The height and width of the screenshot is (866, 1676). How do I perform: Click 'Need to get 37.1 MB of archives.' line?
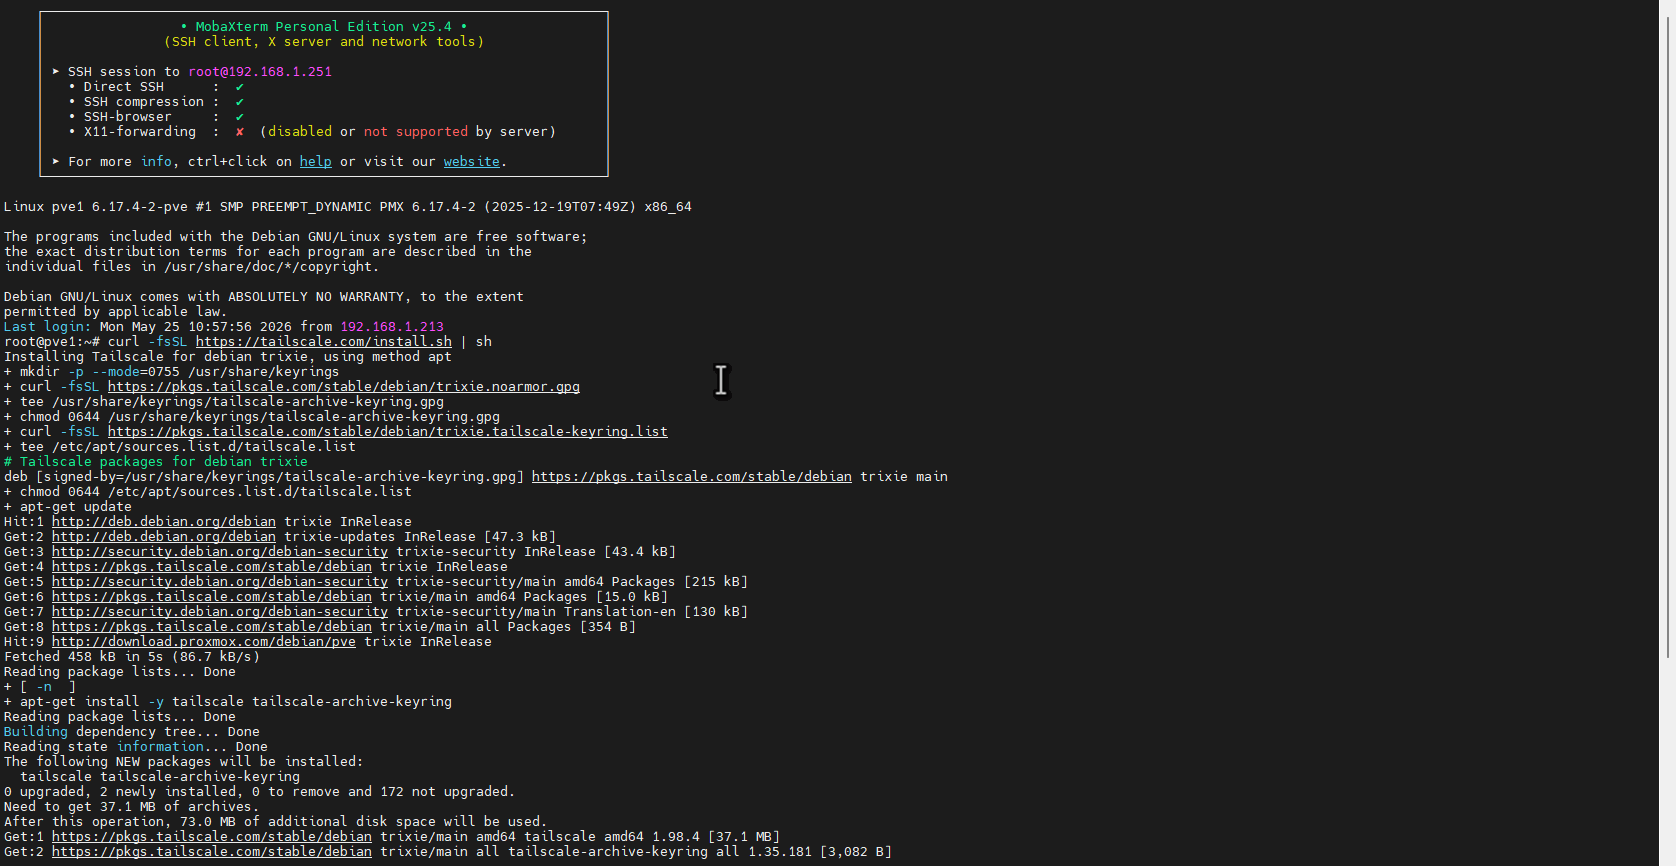(x=131, y=807)
